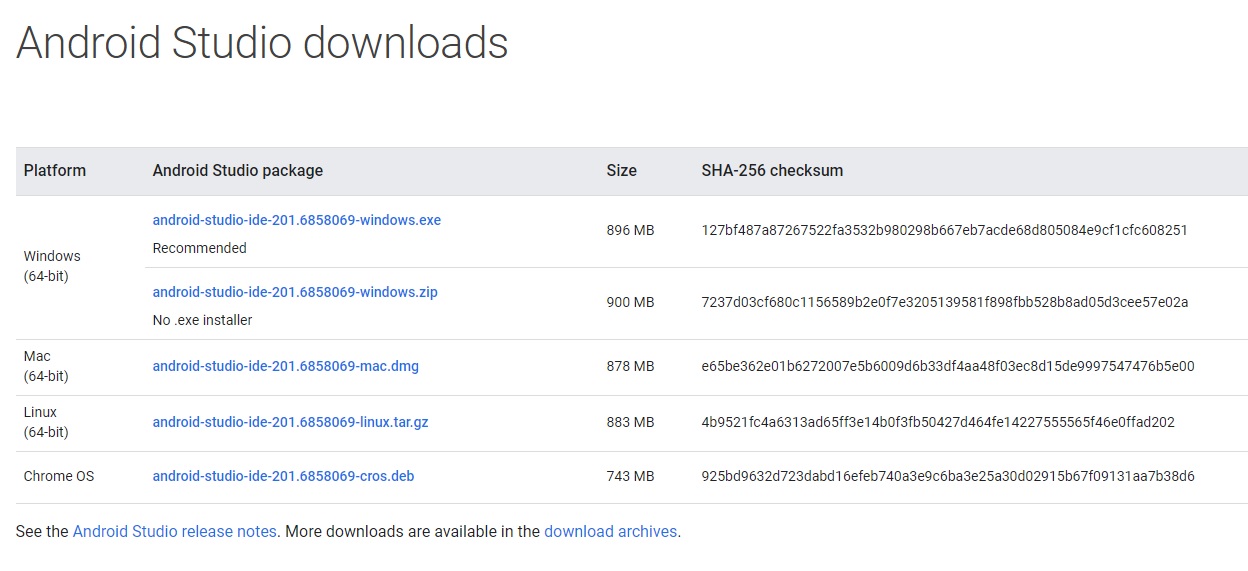Click the Size column header
Viewport: 1248px width, 571px height.
621,171
